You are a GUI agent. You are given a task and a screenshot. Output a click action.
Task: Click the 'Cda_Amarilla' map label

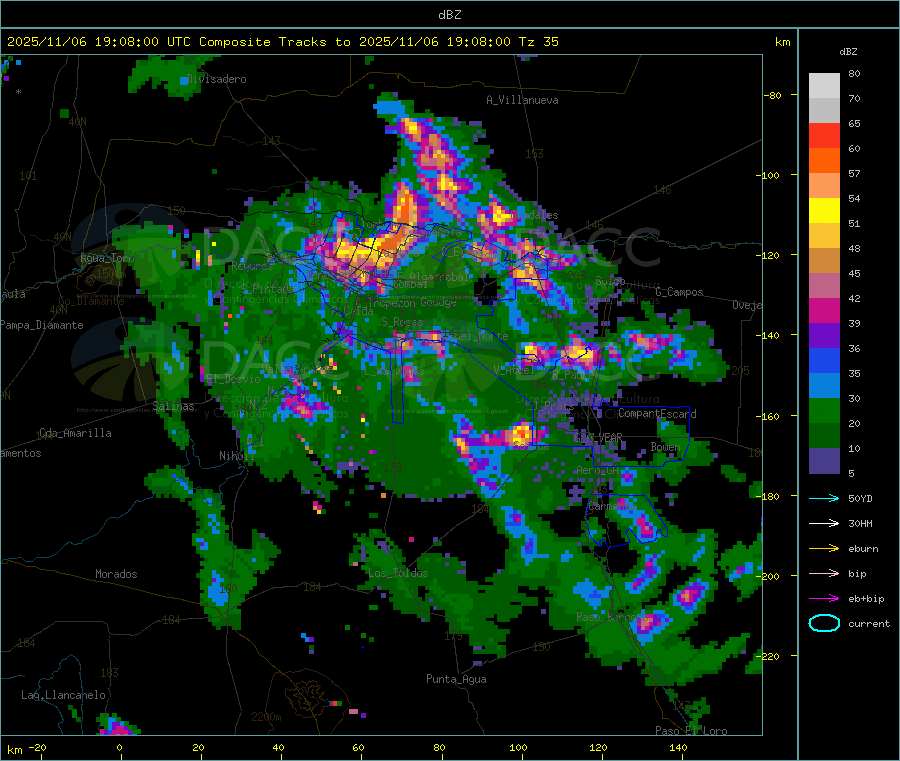coord(75,433)
